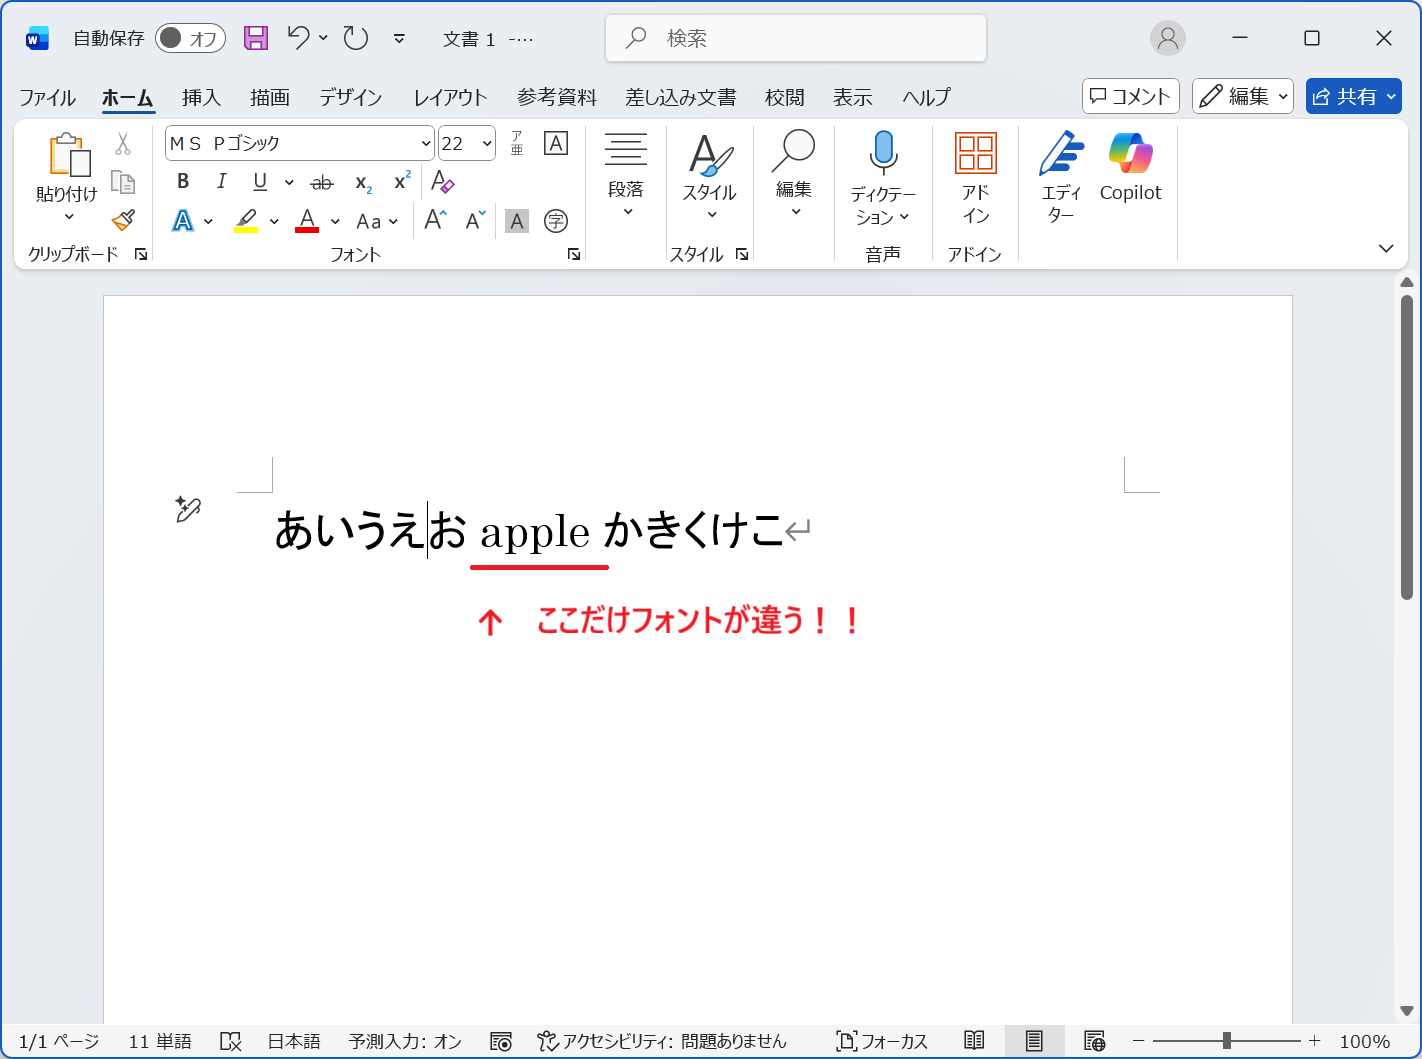Click the Cut scissors icon
1422x1059 pixels.
point(123,144)
